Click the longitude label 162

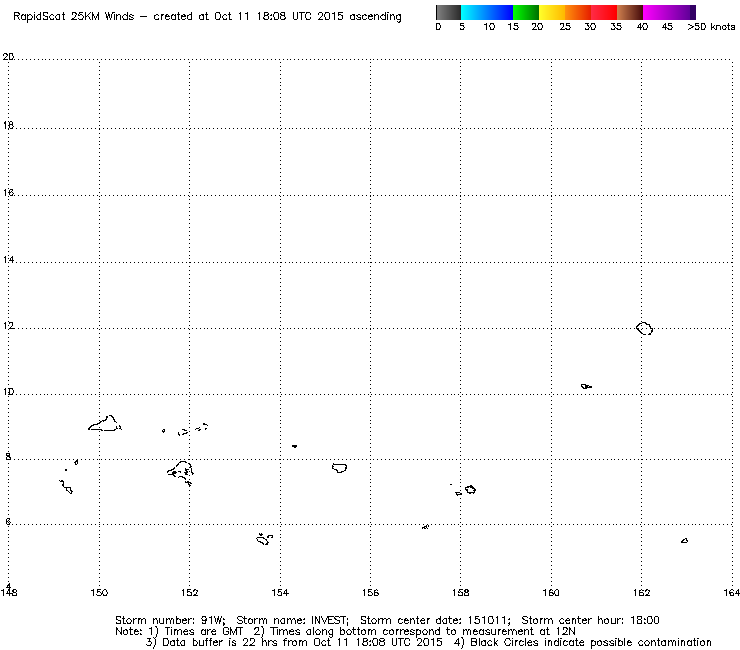click(x=641, y=592)
